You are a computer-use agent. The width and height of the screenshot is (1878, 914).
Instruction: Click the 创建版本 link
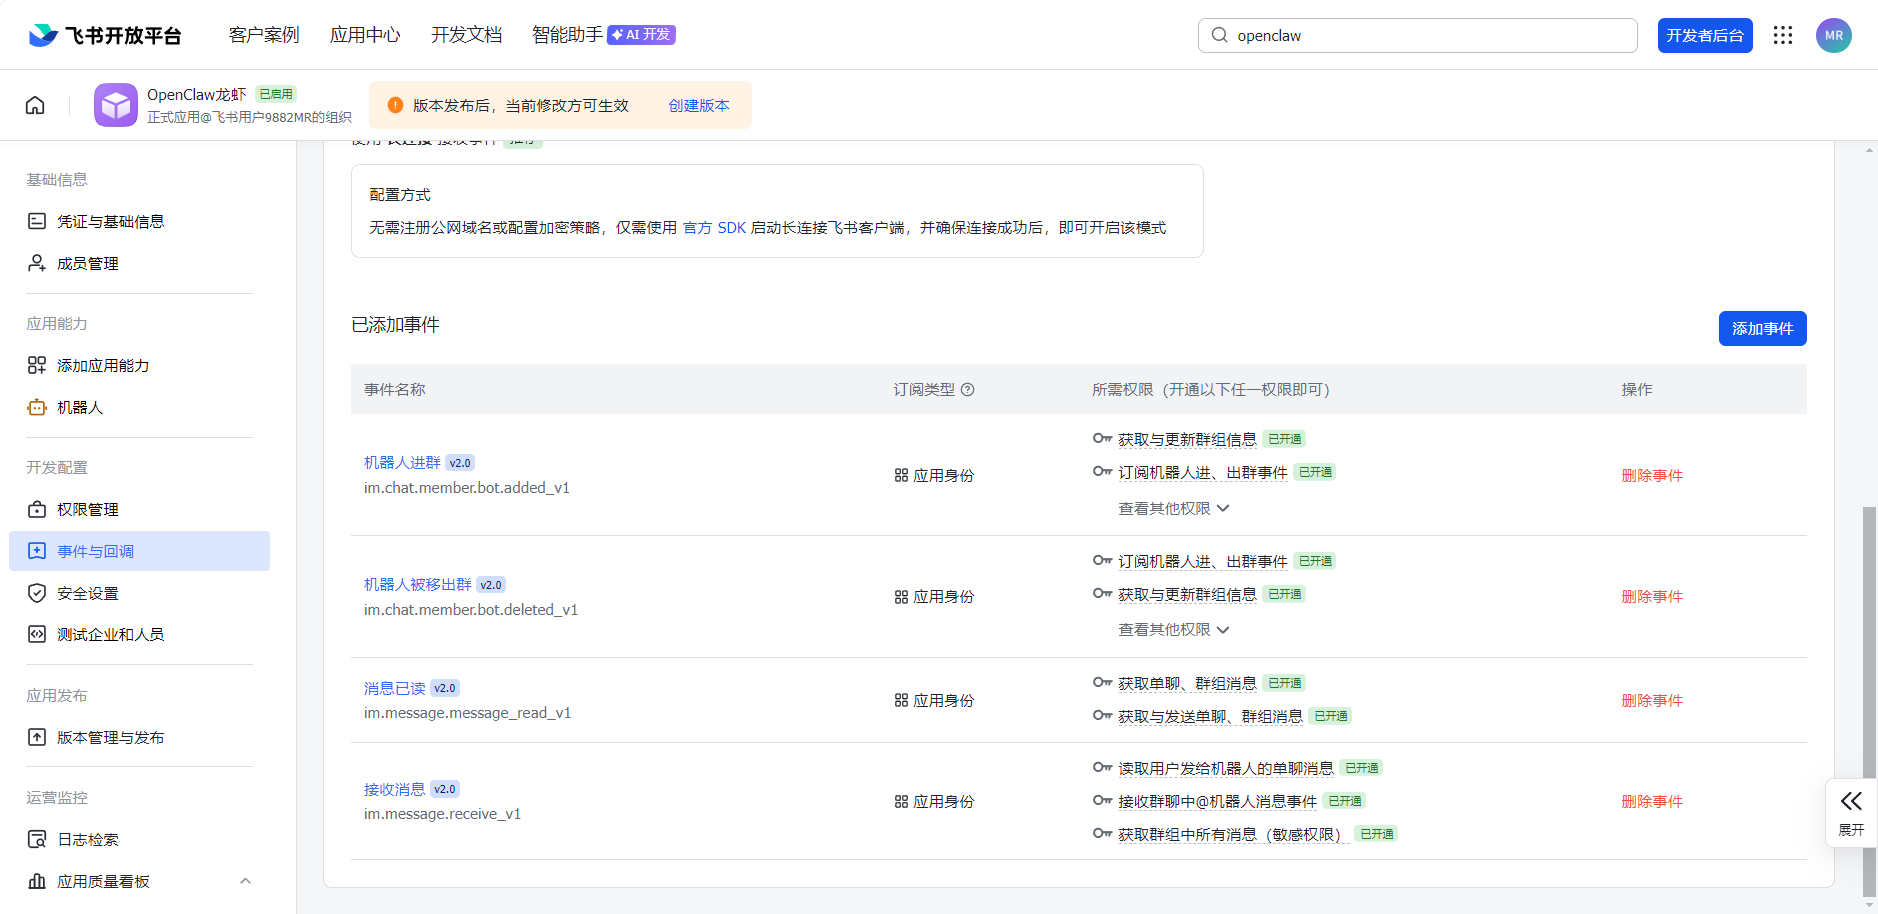[699, 105]
